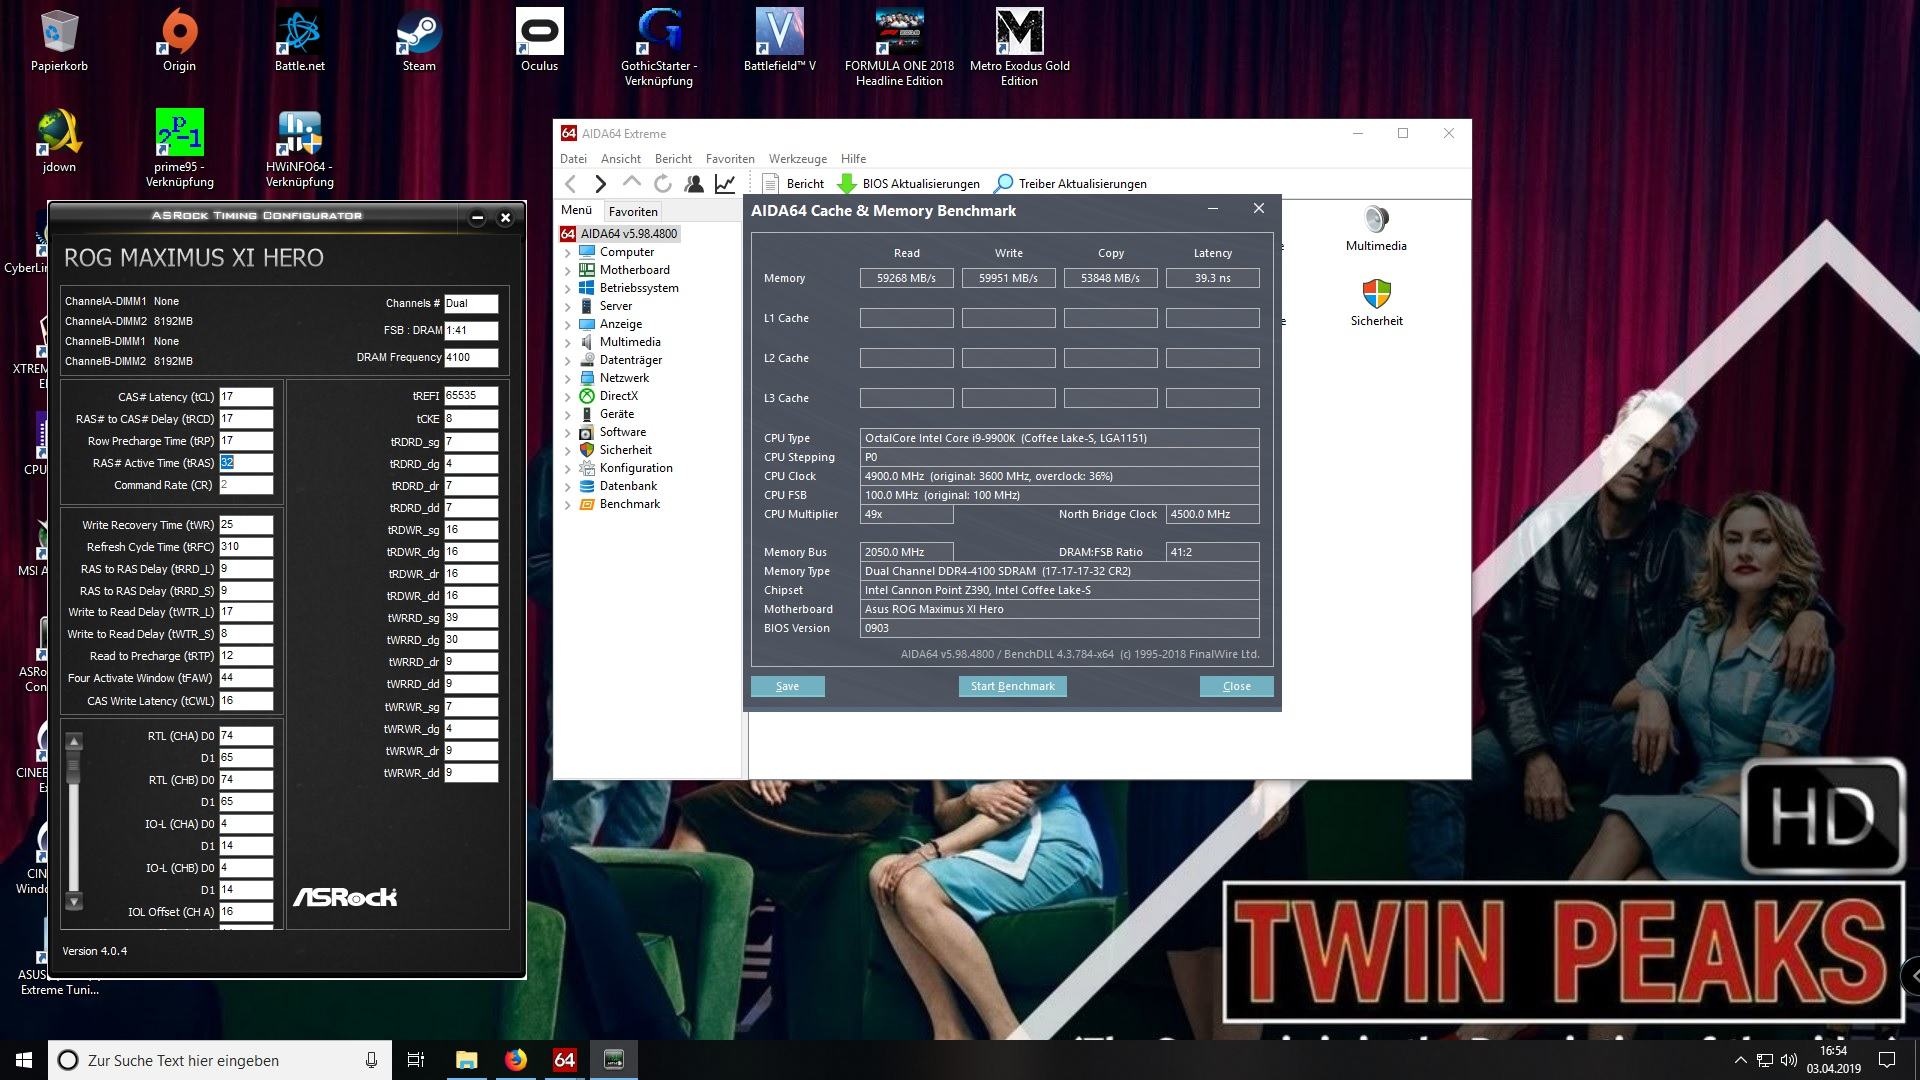This screenshot has width=1920, height=1080.
Task: Select the Battlefield V desktop shortcut
Action: [779, 41]
